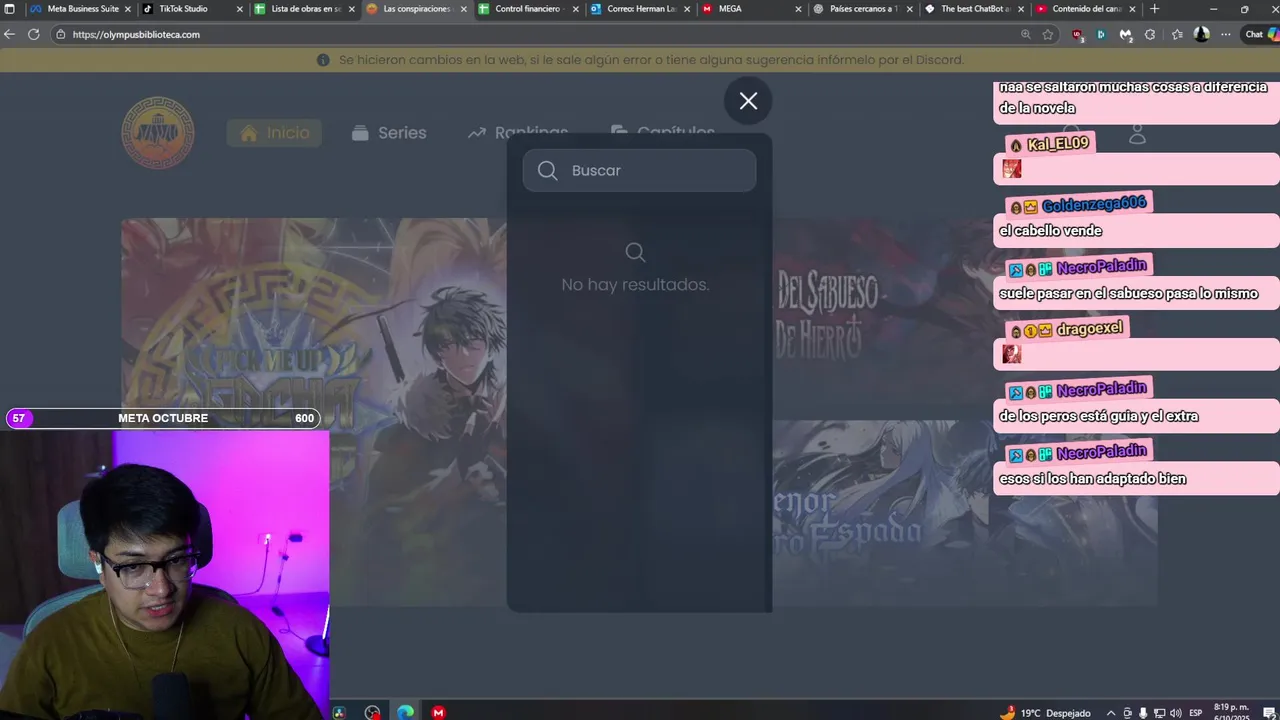Click the Buscar search input field
This screenshot has height=720, width=1280.
(x=639, y=170)
